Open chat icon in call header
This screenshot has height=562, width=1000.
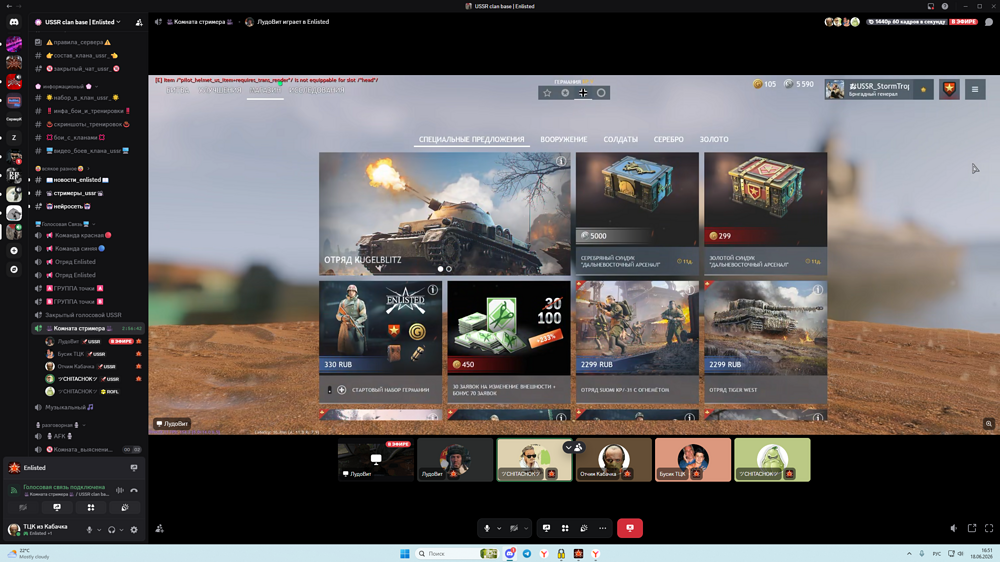(989, 22)
